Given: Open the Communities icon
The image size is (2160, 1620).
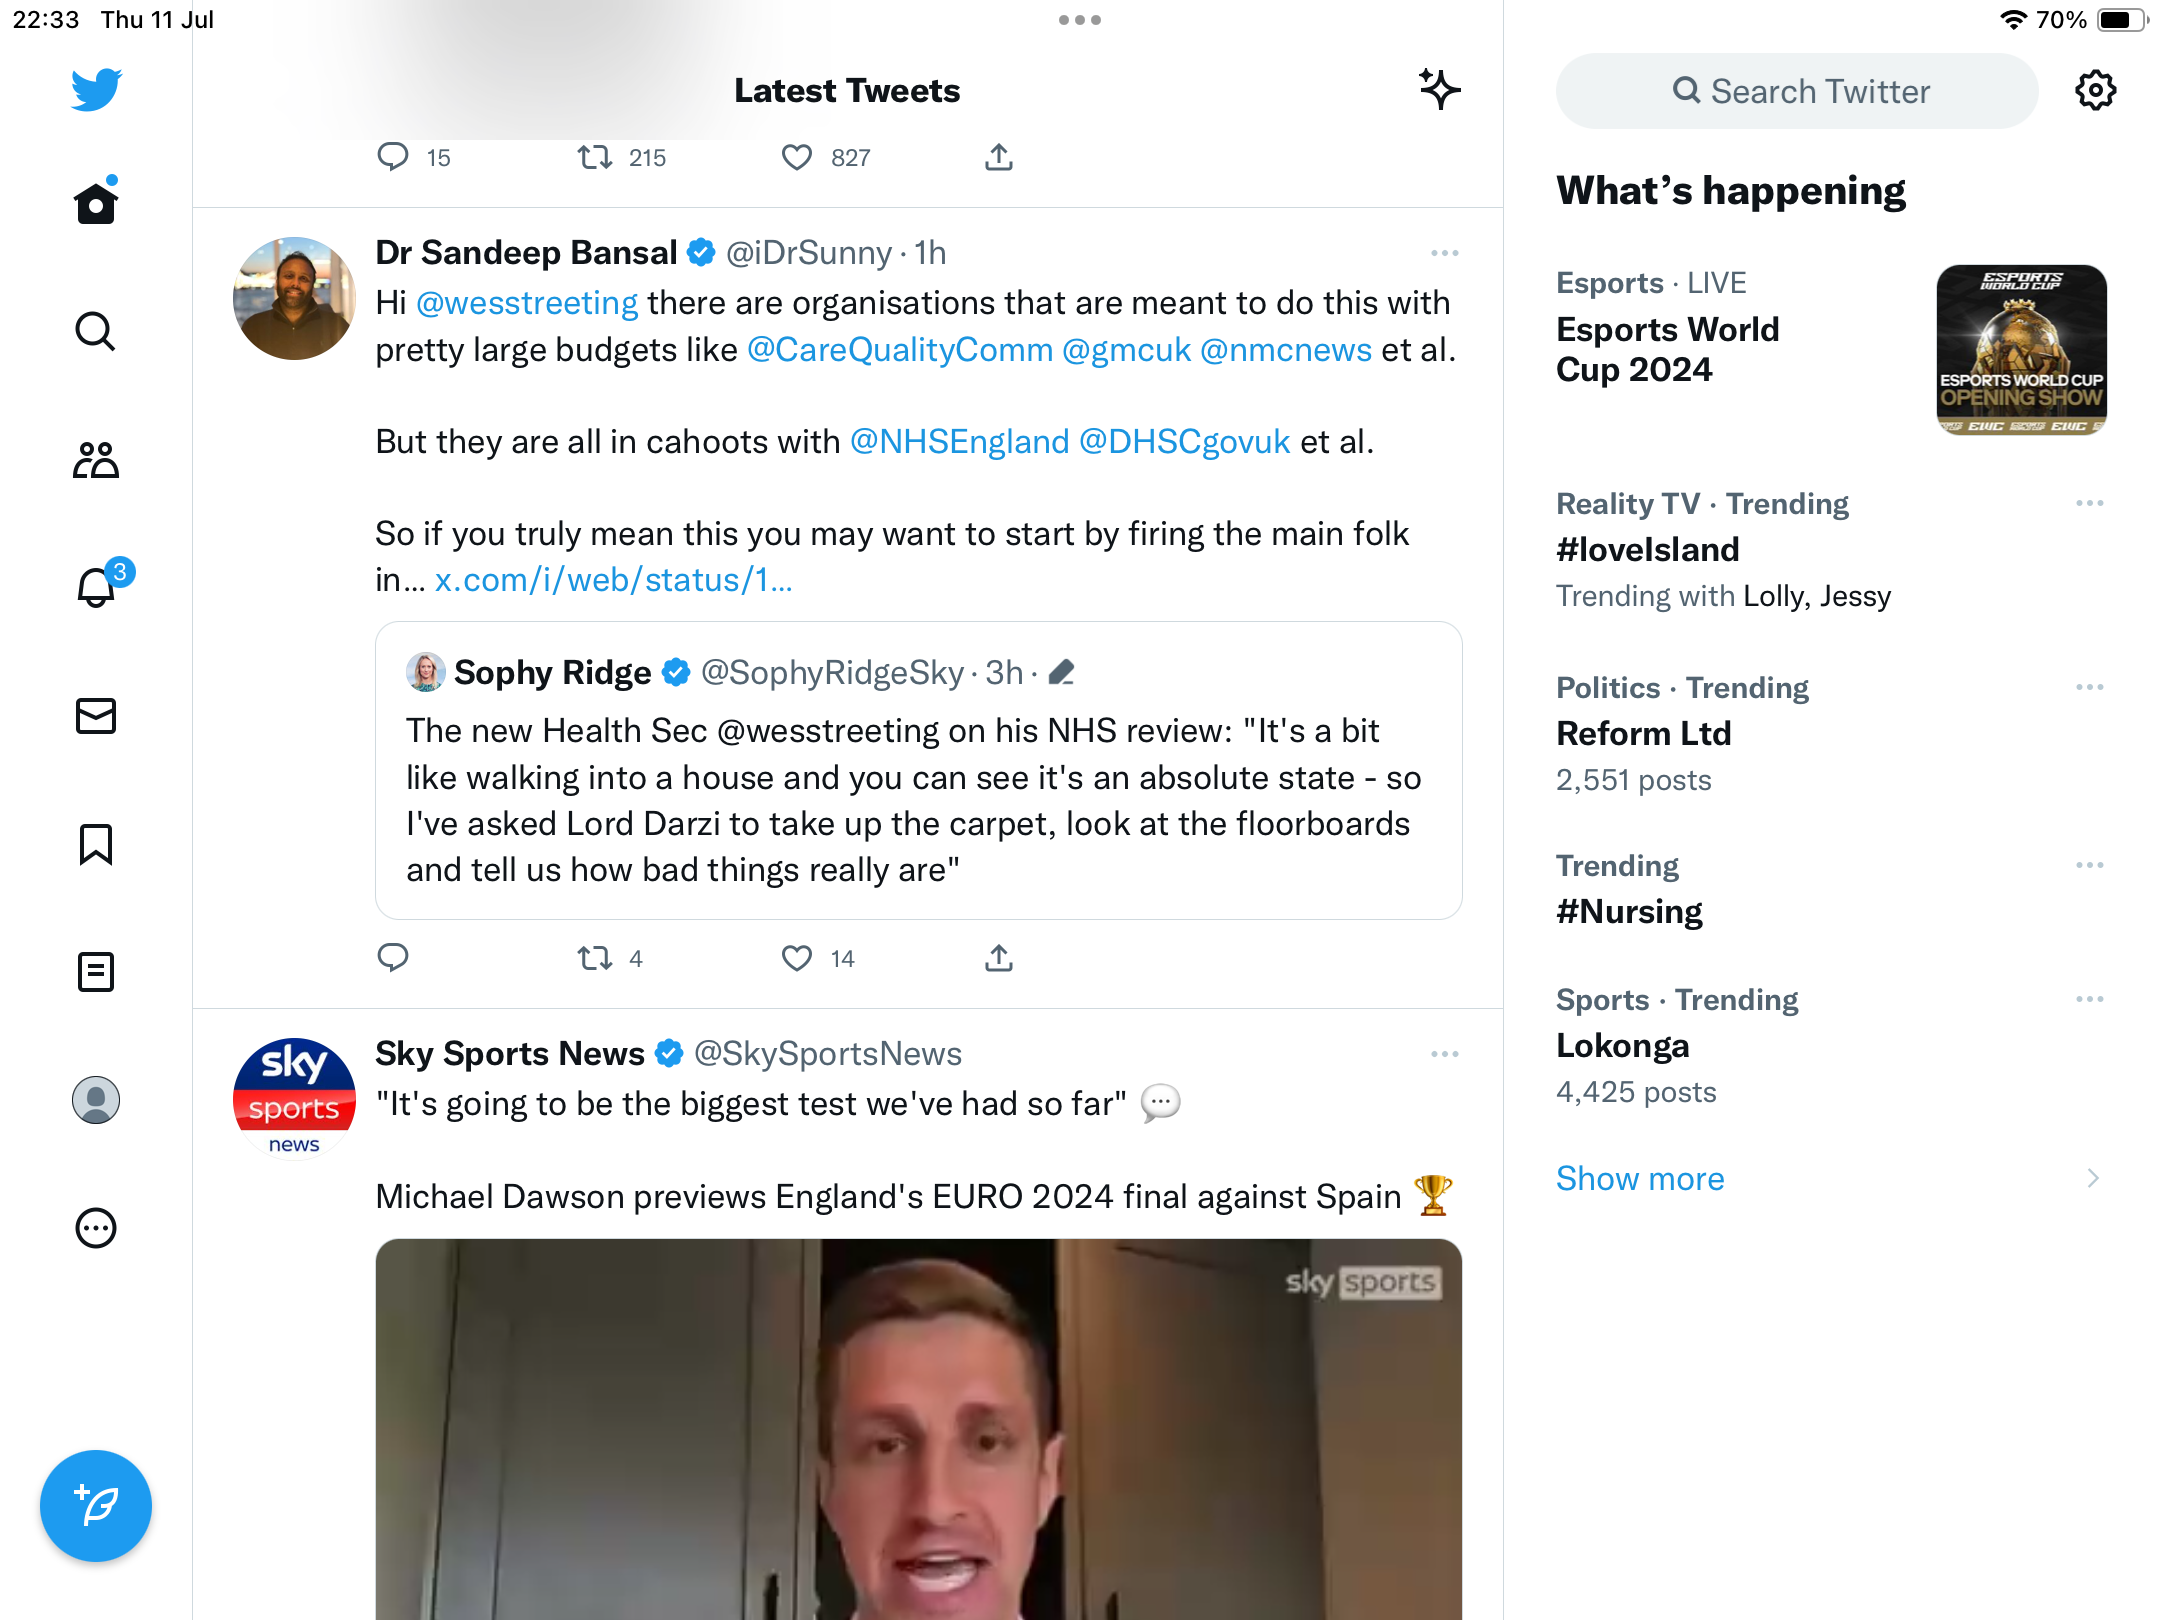Looking at the screenshot, I should pyautogui.click(x=96, y=460).
